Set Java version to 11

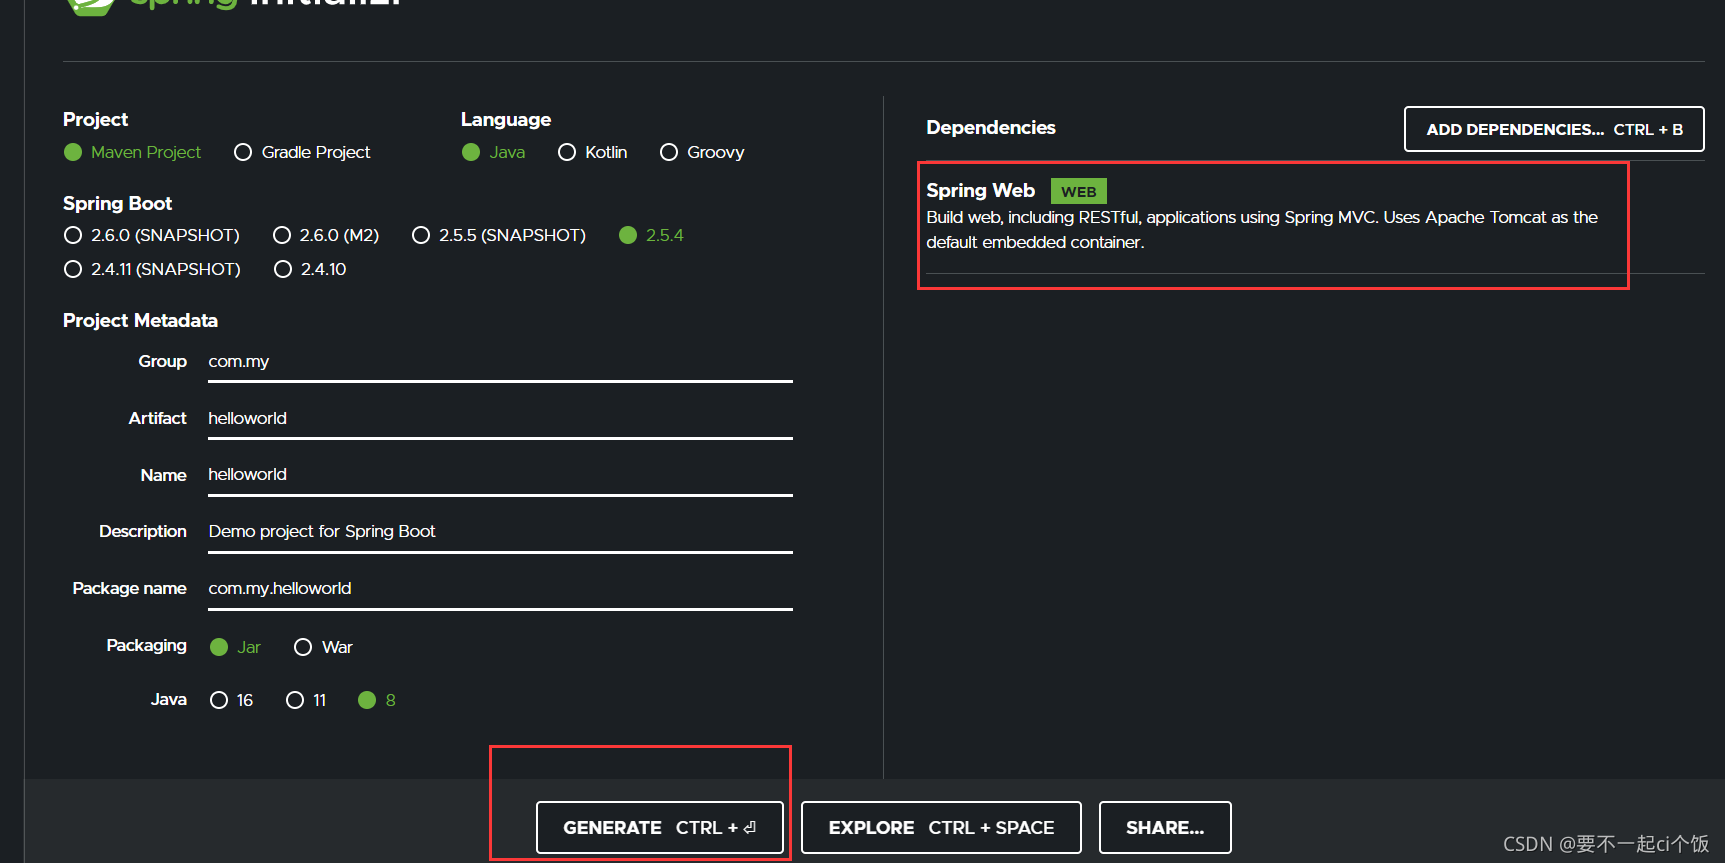tap(306, 700)
